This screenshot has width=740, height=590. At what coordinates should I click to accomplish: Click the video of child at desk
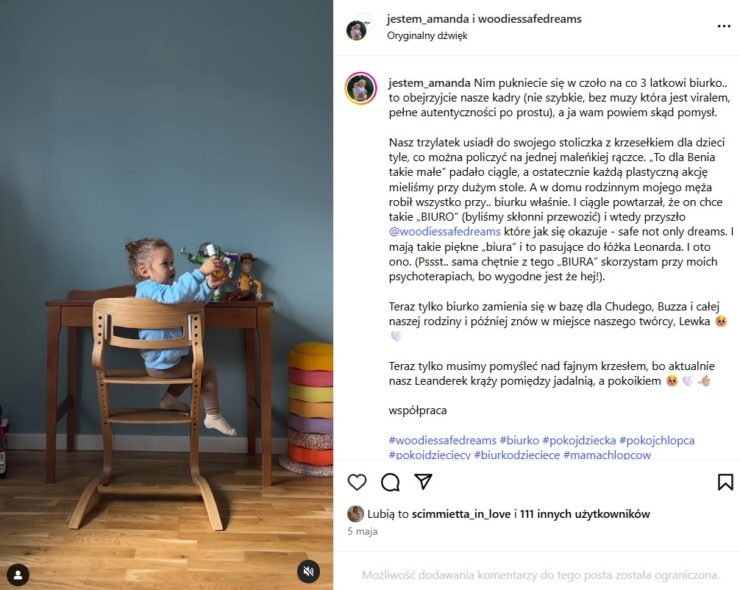(166, 295)
